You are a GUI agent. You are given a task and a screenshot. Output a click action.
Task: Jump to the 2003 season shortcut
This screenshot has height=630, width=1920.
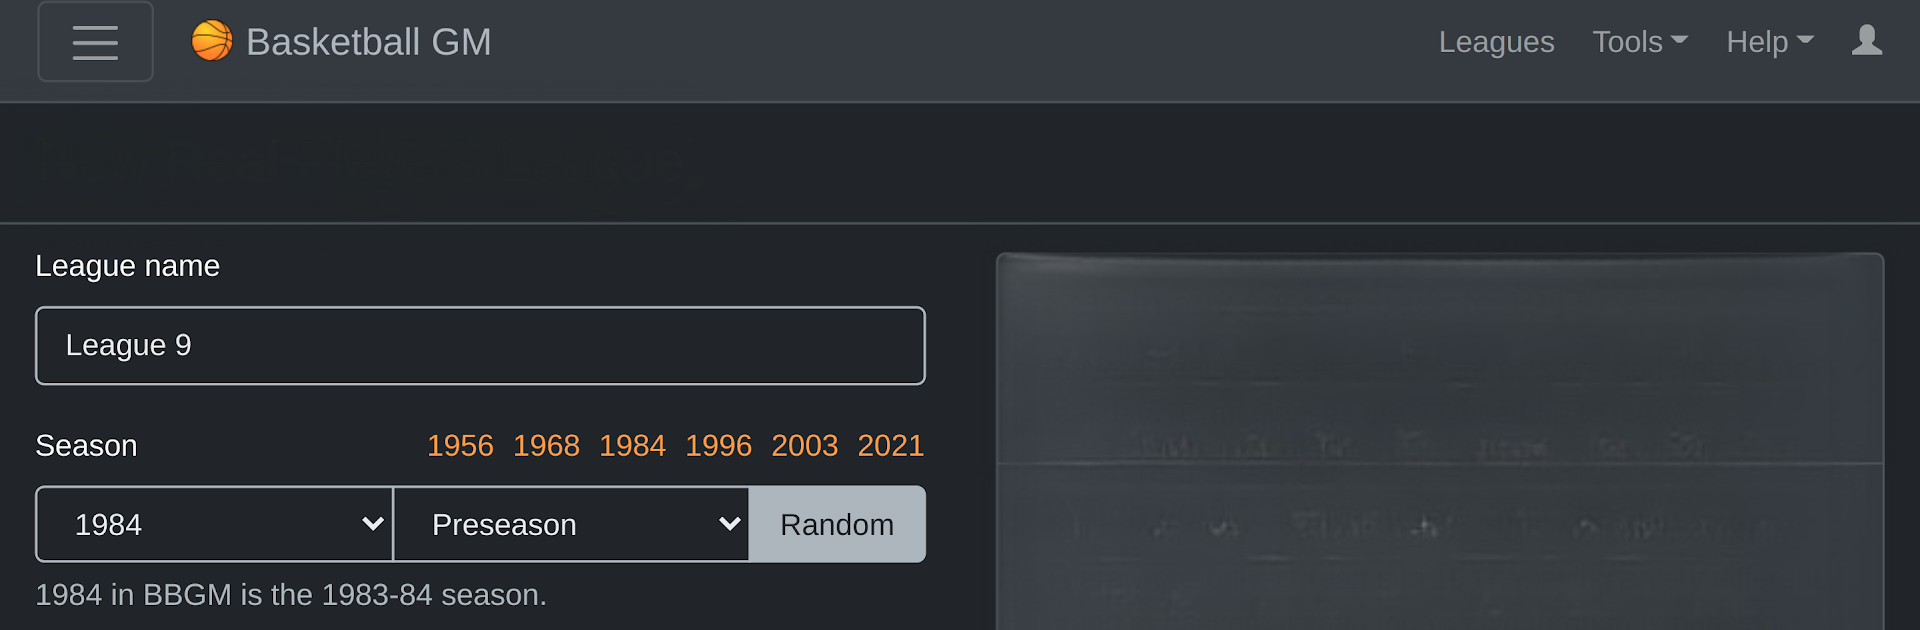804,445
